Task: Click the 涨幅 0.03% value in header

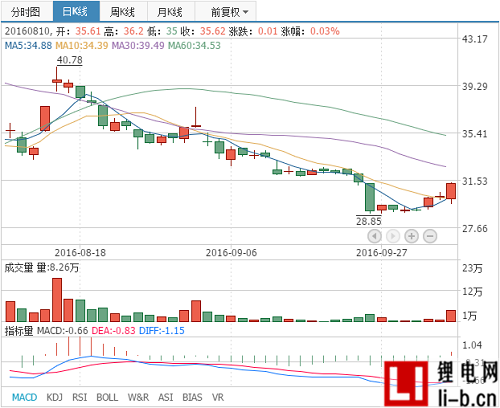Action: (x=325, y=31)
